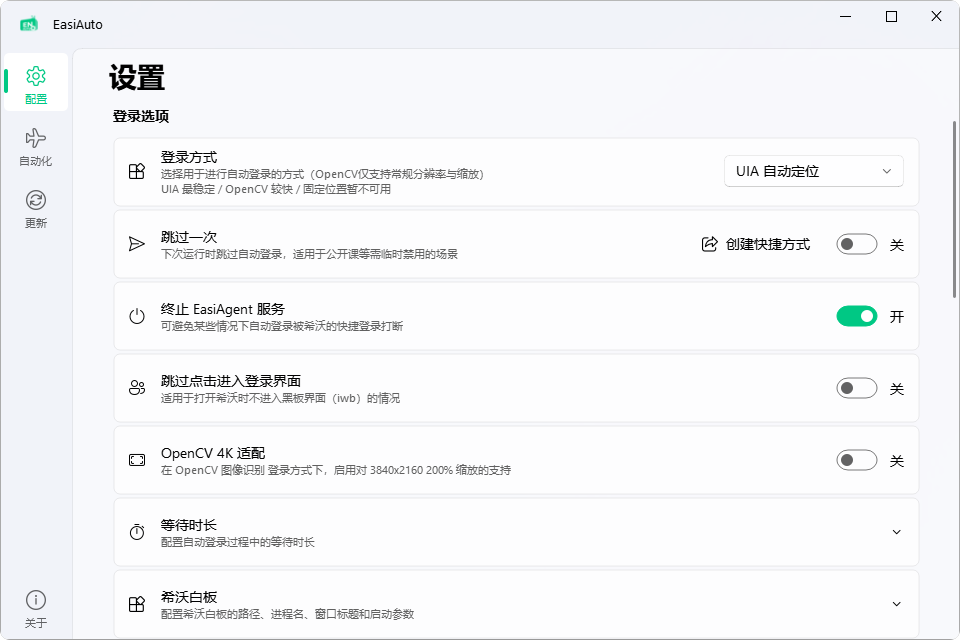
Task: Open the UIA 自动定位 login method dropdown
Action: click(813, 171)
